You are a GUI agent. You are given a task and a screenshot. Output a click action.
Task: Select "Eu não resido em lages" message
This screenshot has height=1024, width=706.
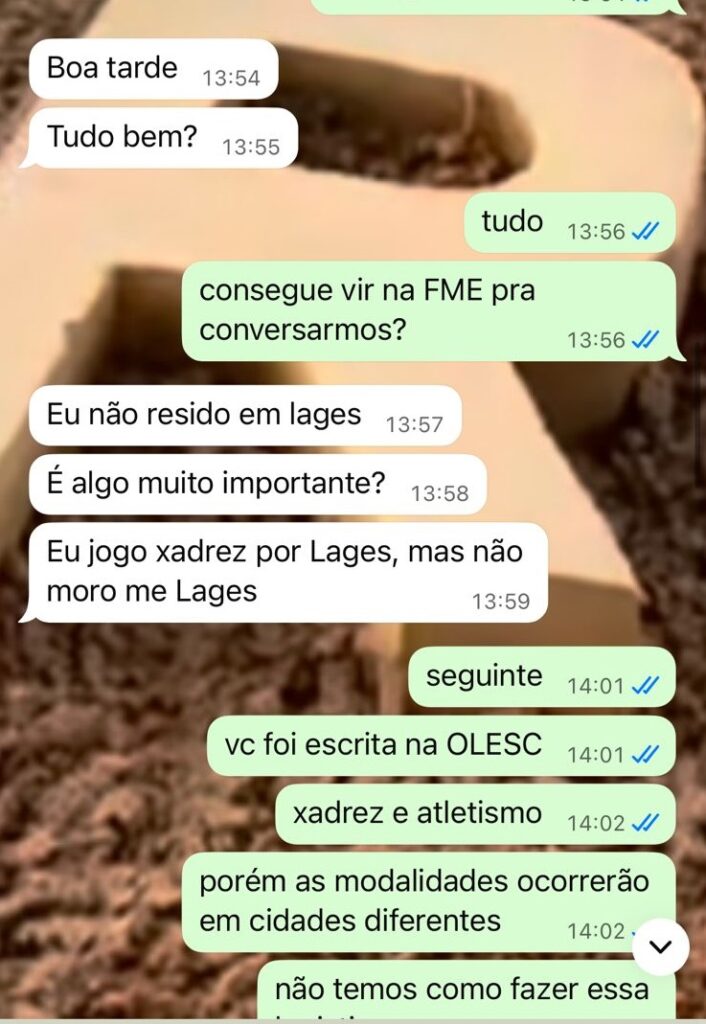point(245,415)
